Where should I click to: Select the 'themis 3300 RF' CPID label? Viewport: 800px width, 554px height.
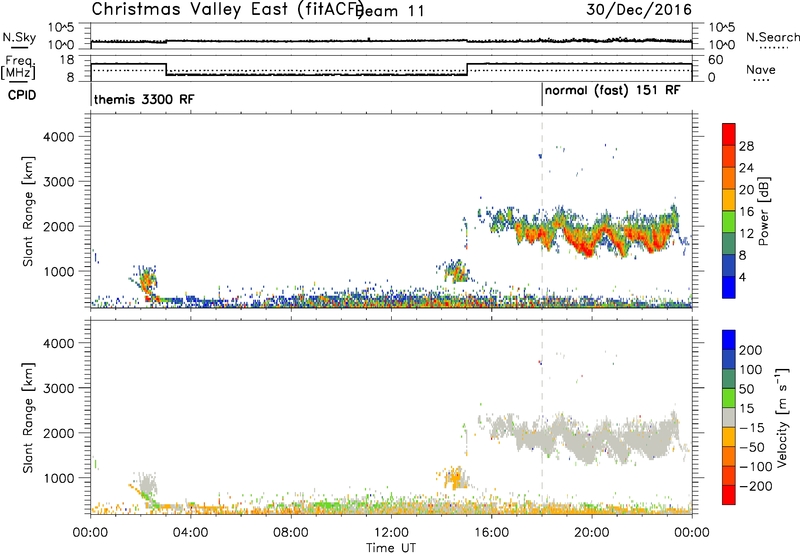[x=144, y=99]
